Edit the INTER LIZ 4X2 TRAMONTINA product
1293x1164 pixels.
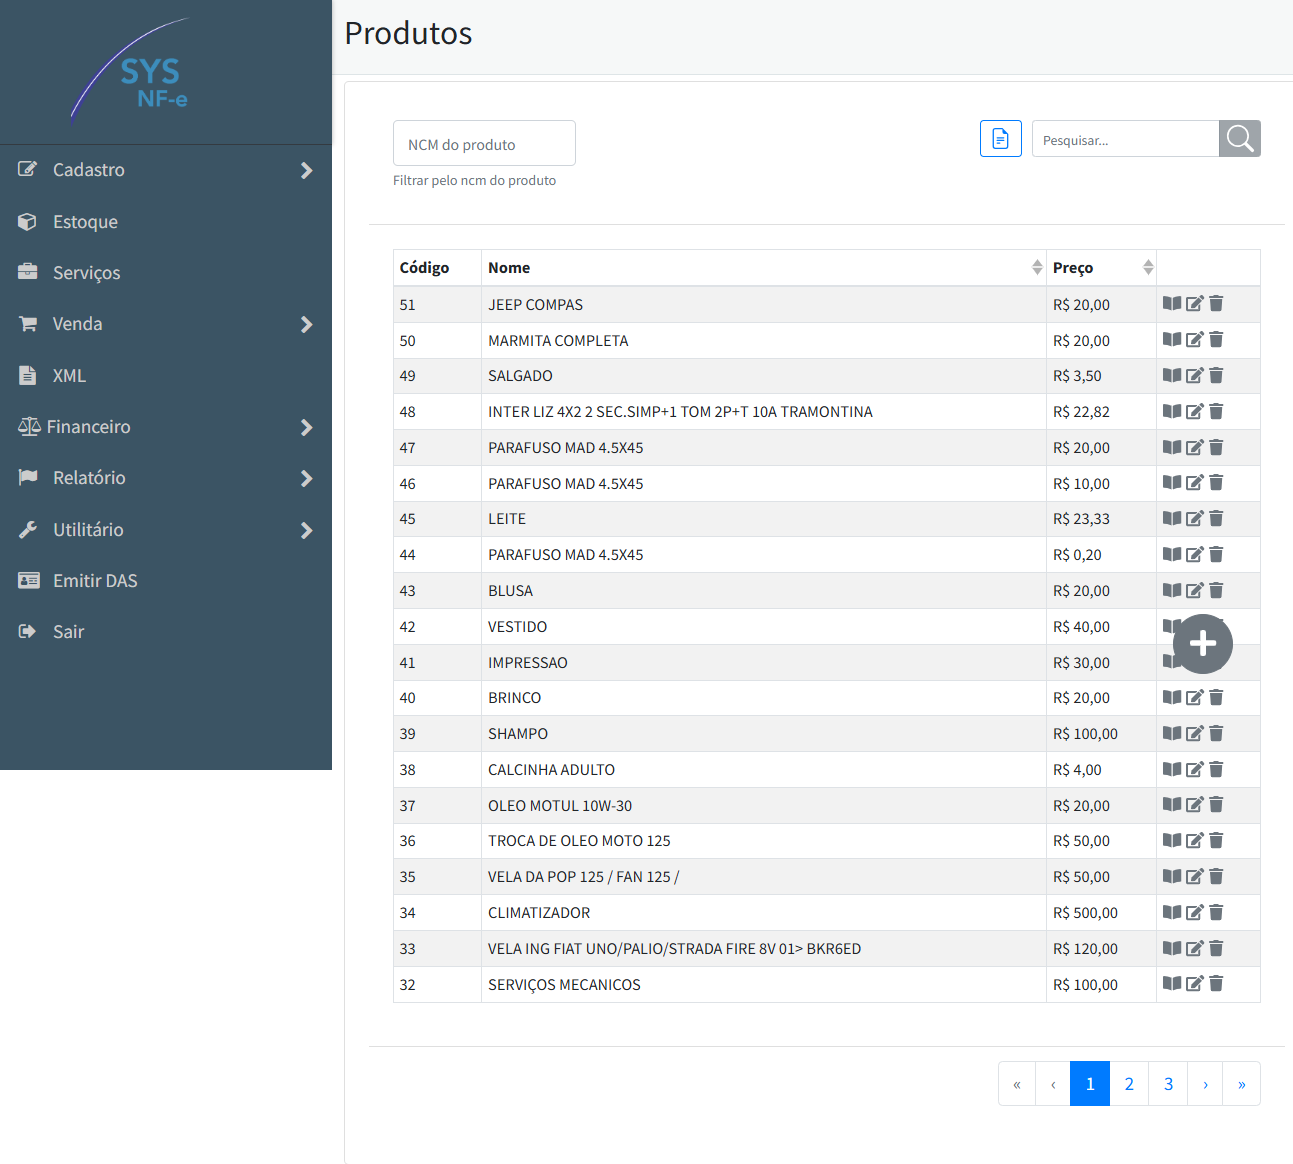pos(1195,411)
